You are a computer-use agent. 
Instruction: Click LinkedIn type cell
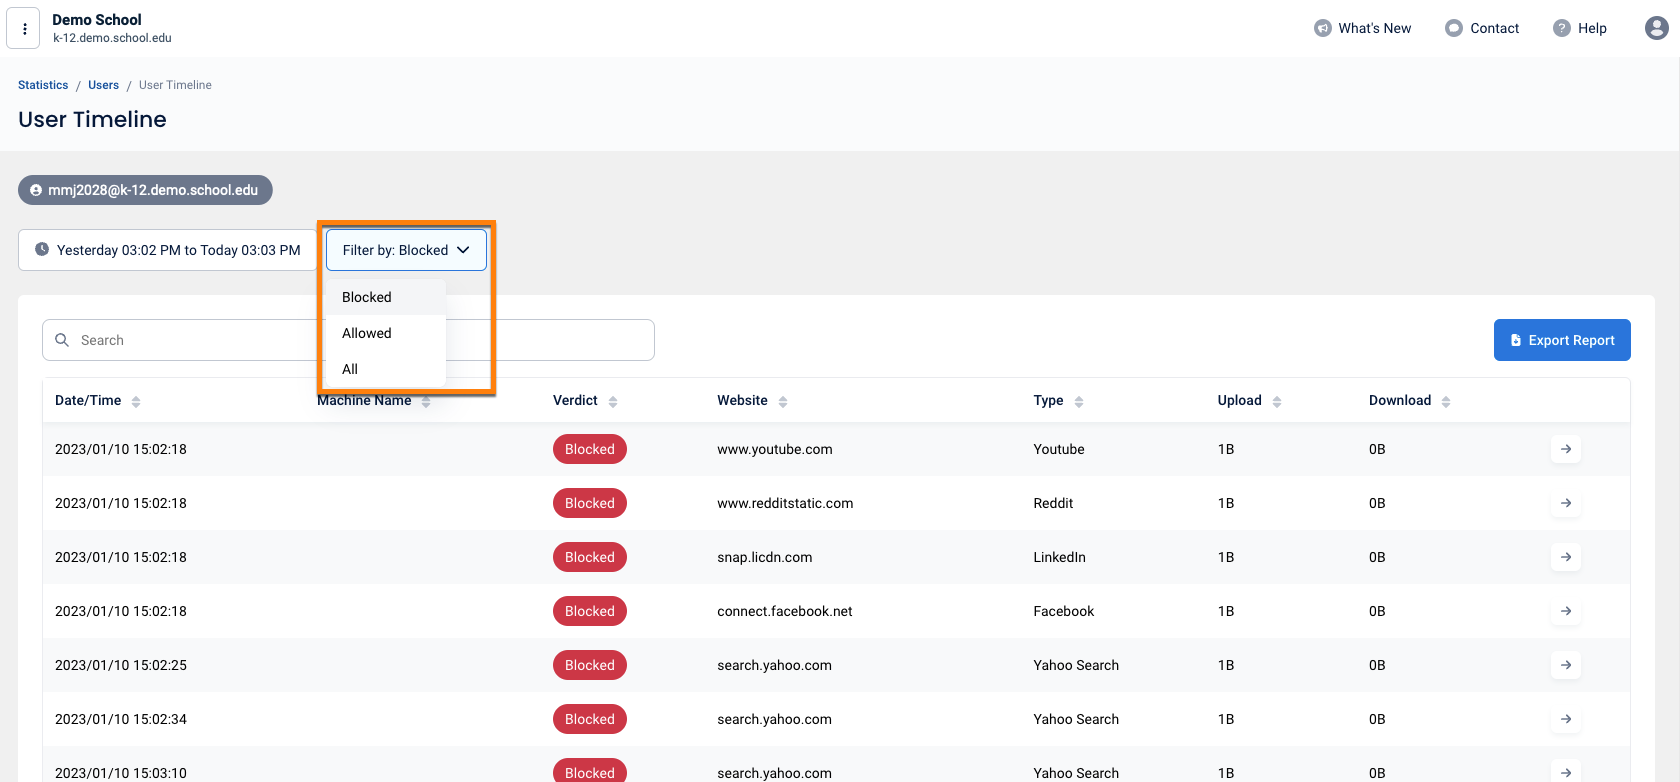1059,557
